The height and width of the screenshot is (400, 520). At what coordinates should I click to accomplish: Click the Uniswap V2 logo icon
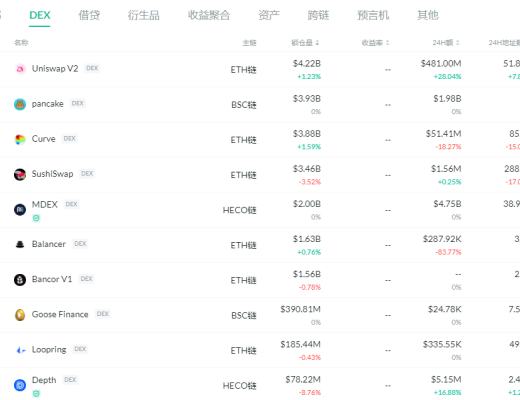coord(20,69)
